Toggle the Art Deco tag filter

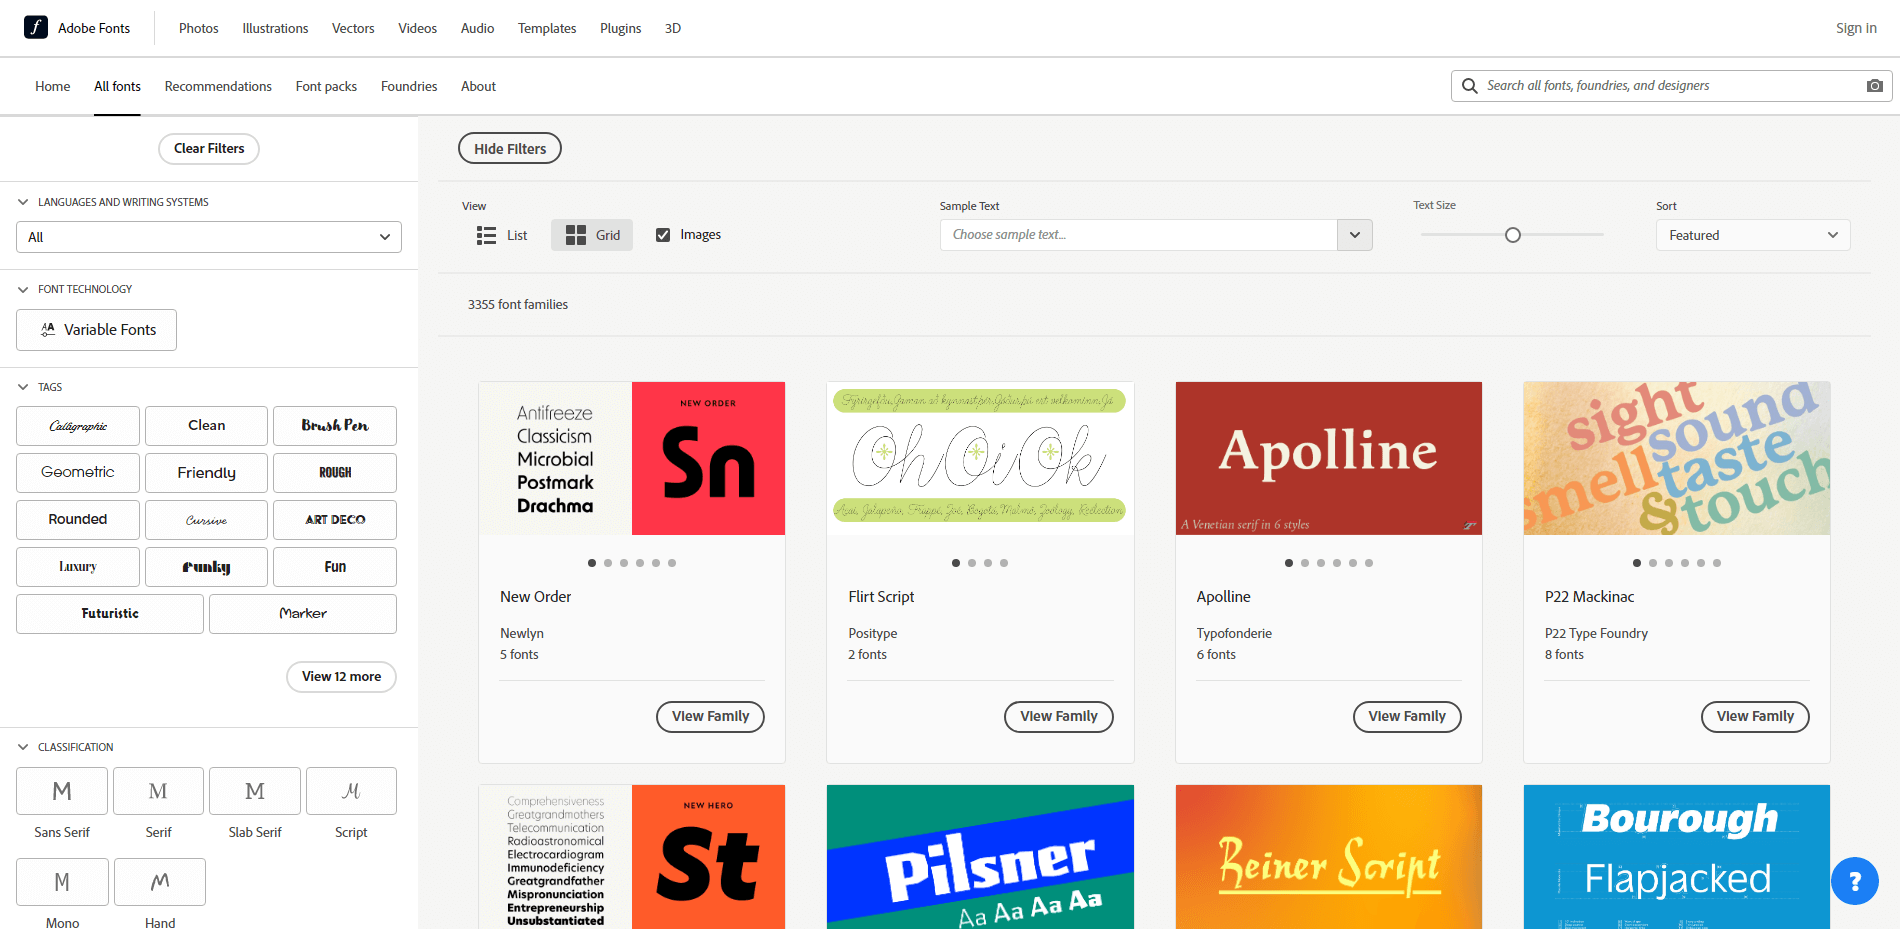click(x=335, y=520)
